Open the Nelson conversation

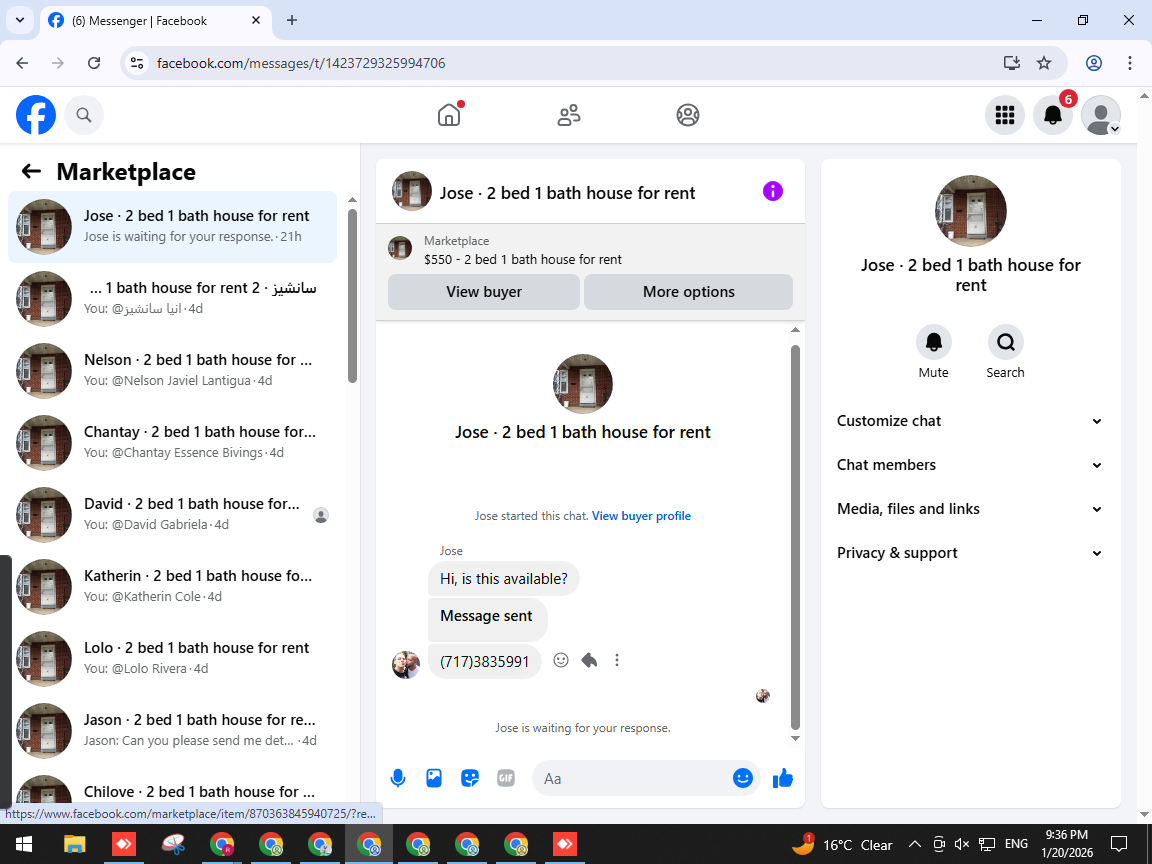(173, 370)
